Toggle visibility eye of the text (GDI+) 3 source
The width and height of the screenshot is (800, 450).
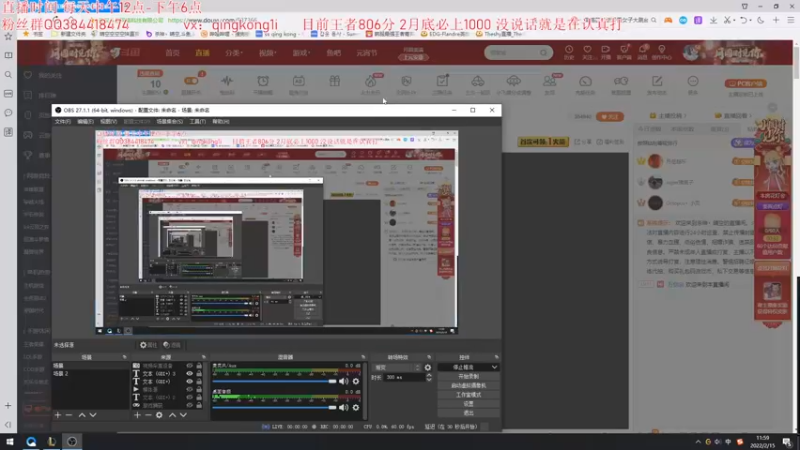189,373
